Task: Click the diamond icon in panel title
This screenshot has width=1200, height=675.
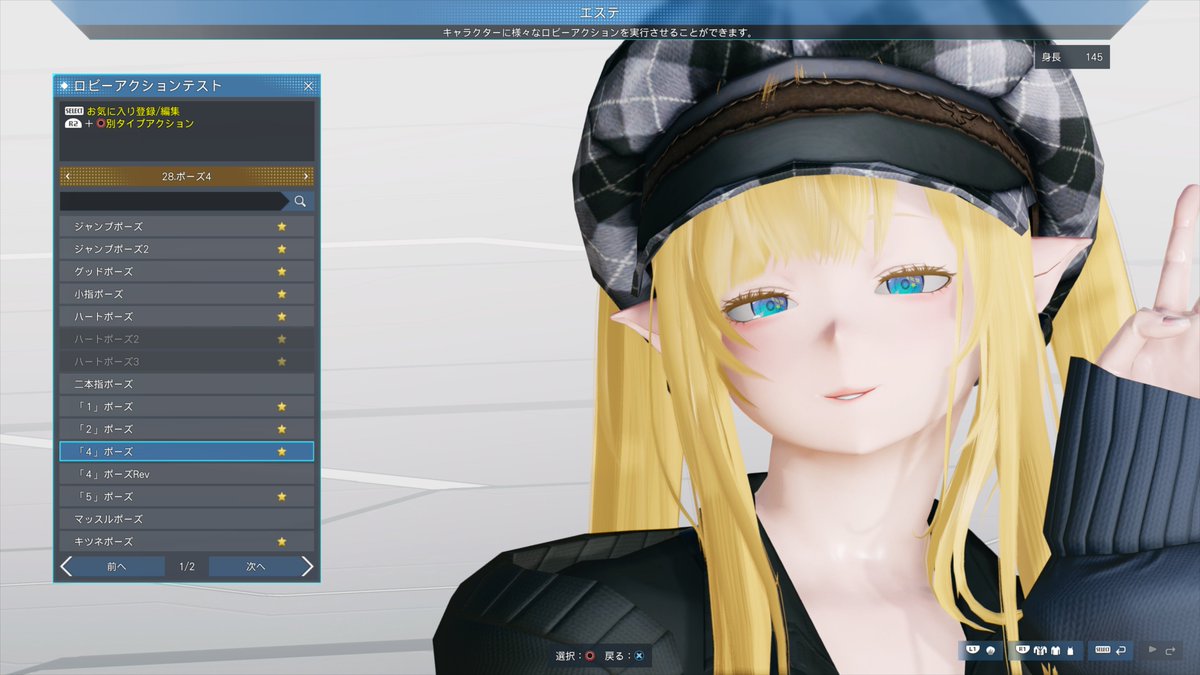Action: 65,86
